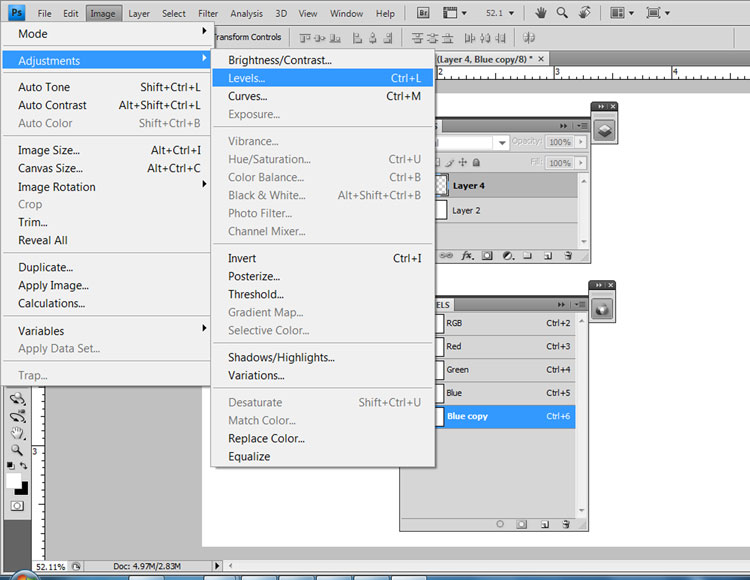Select the RGB composite channel
This screenshot has width=750, height=580.
[x=506, y=323]
